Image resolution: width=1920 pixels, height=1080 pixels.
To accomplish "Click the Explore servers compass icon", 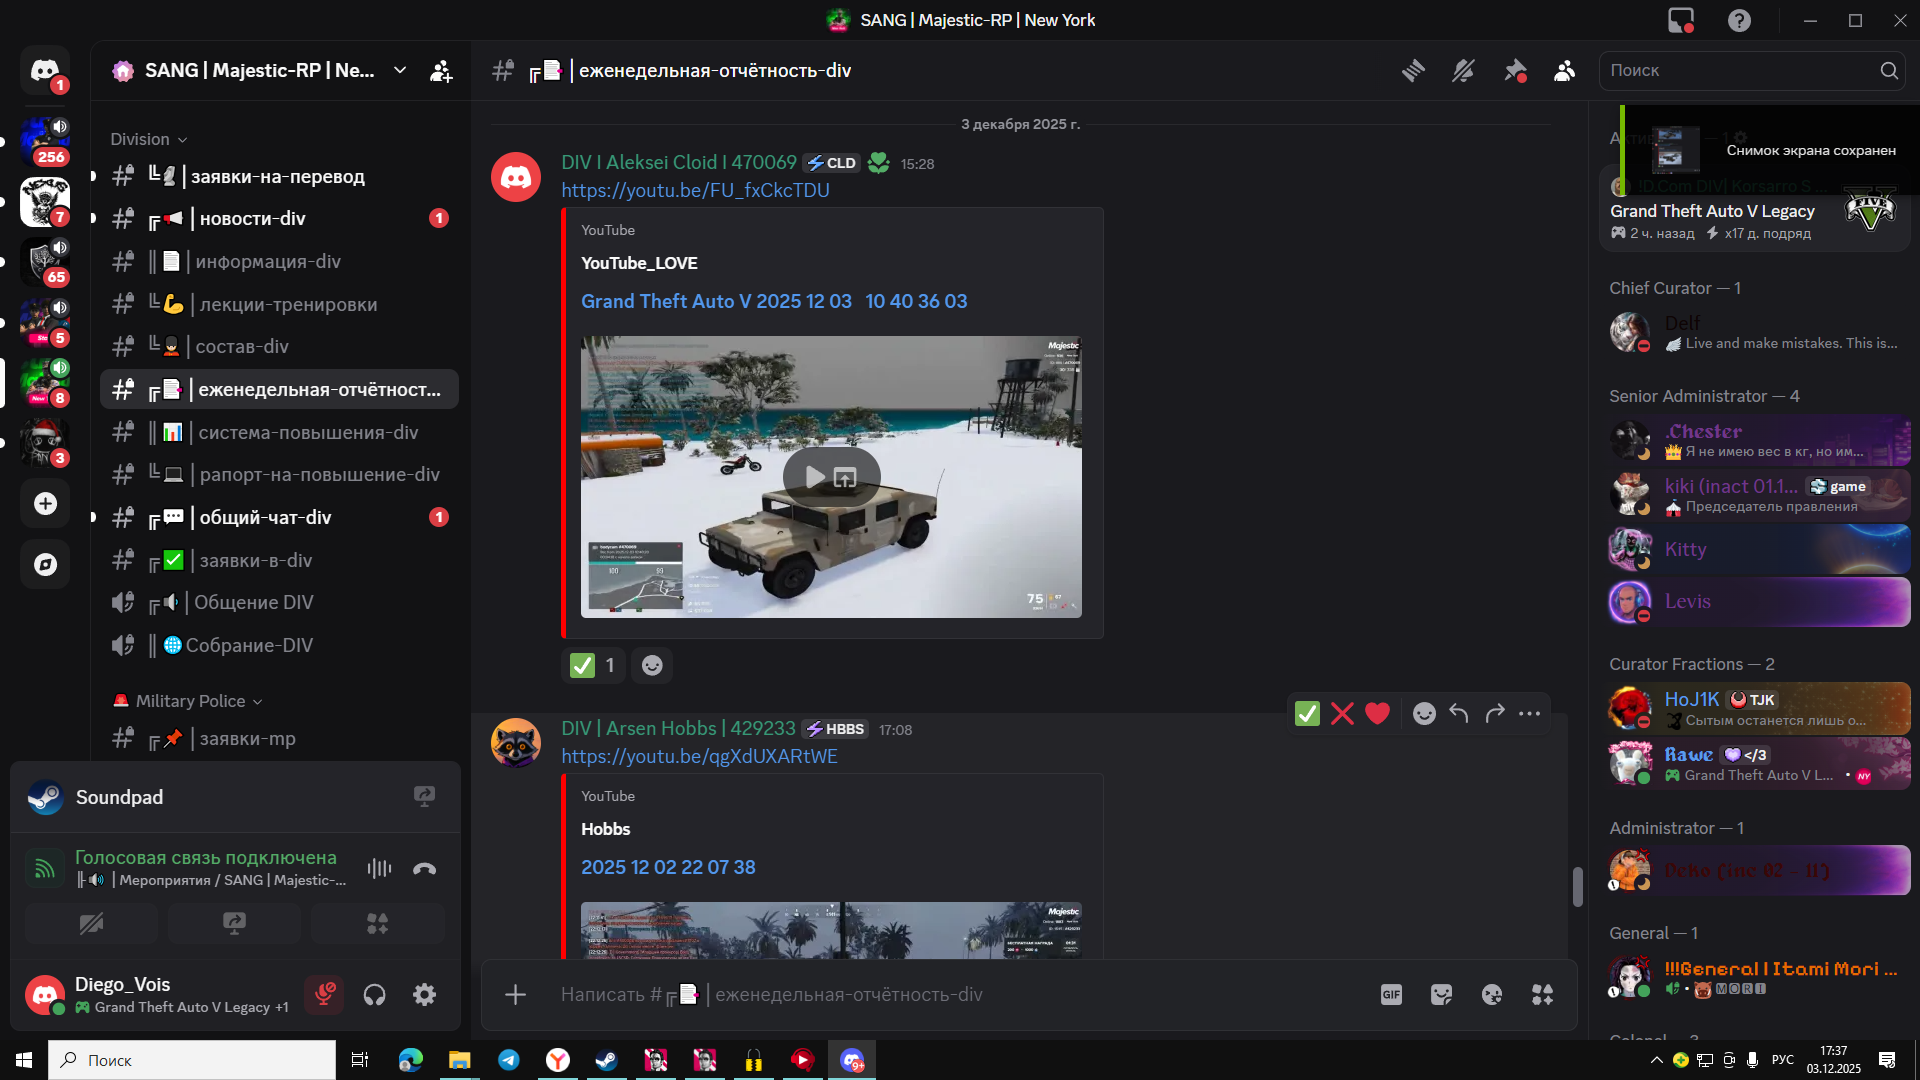I will click(x=45, y=565).
